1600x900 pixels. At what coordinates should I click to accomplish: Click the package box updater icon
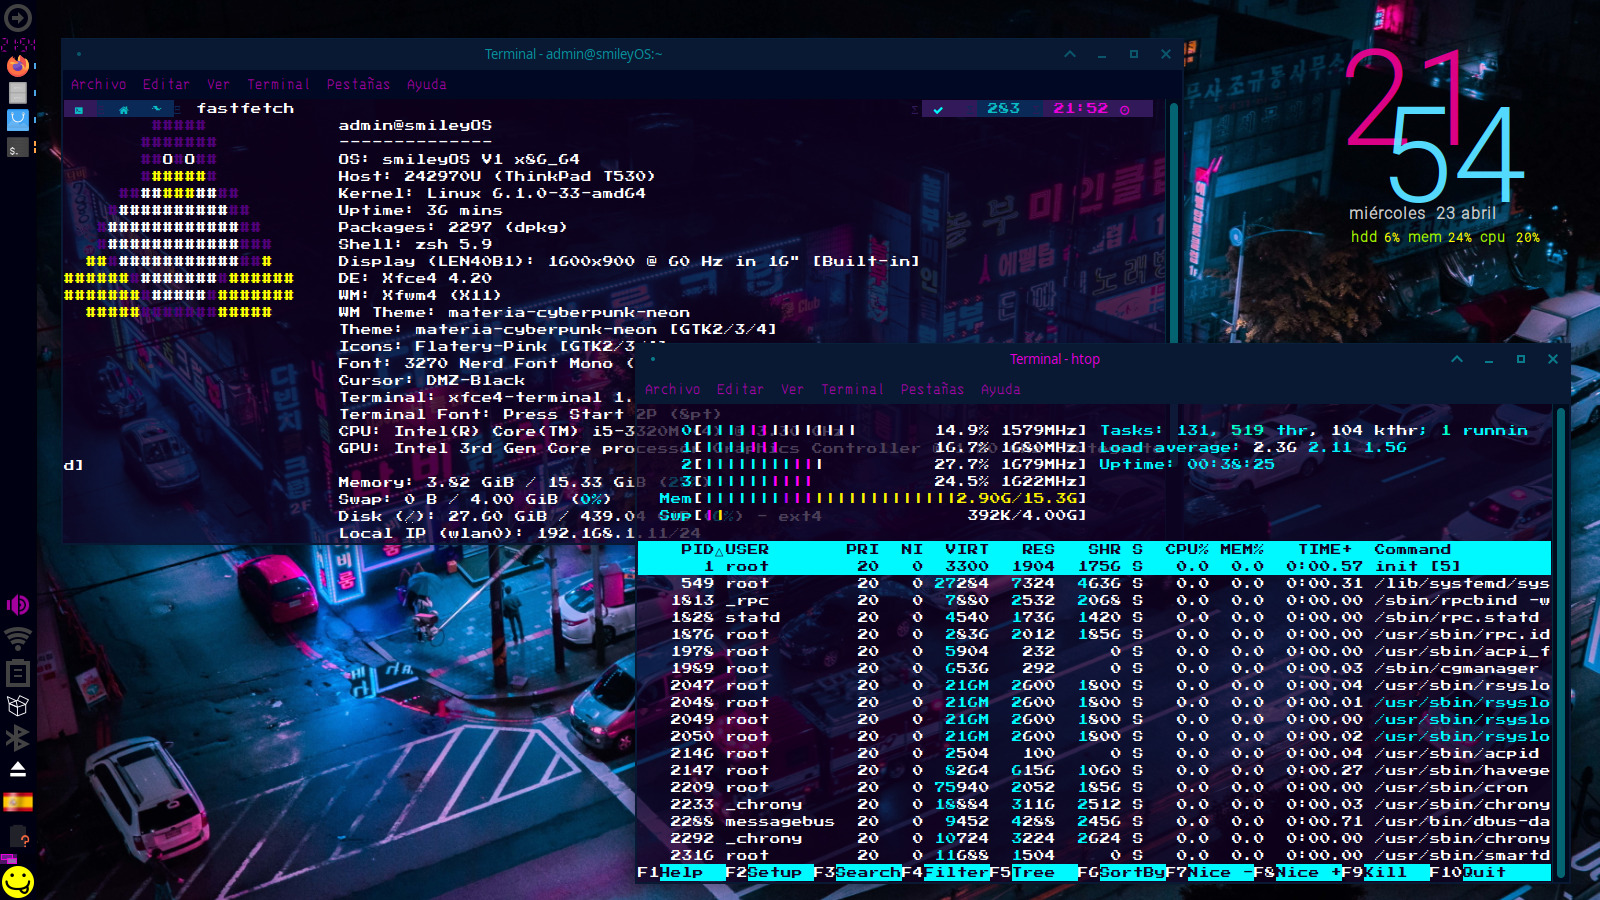point(18,705)
